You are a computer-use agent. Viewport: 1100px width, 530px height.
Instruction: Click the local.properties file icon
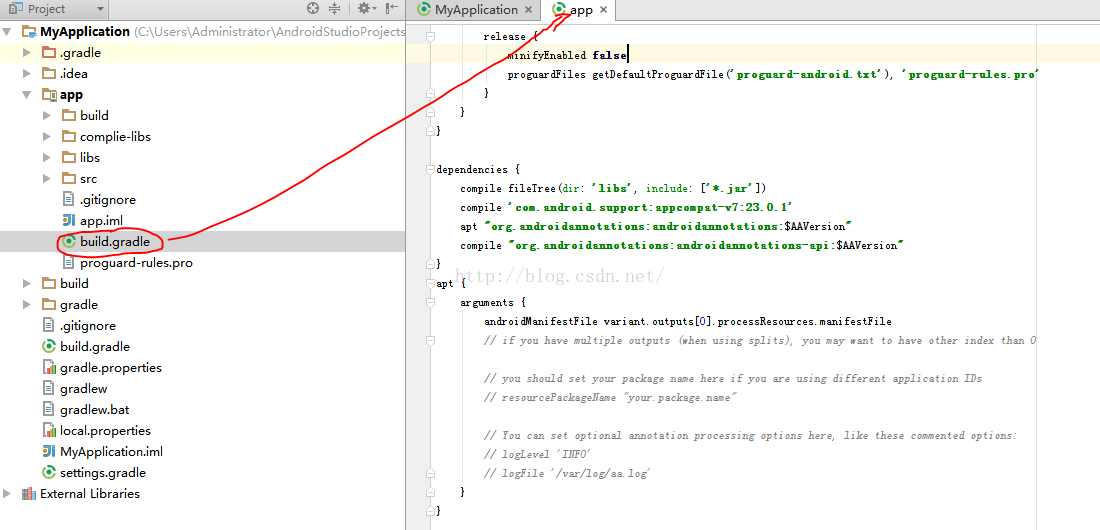(48, 431)
